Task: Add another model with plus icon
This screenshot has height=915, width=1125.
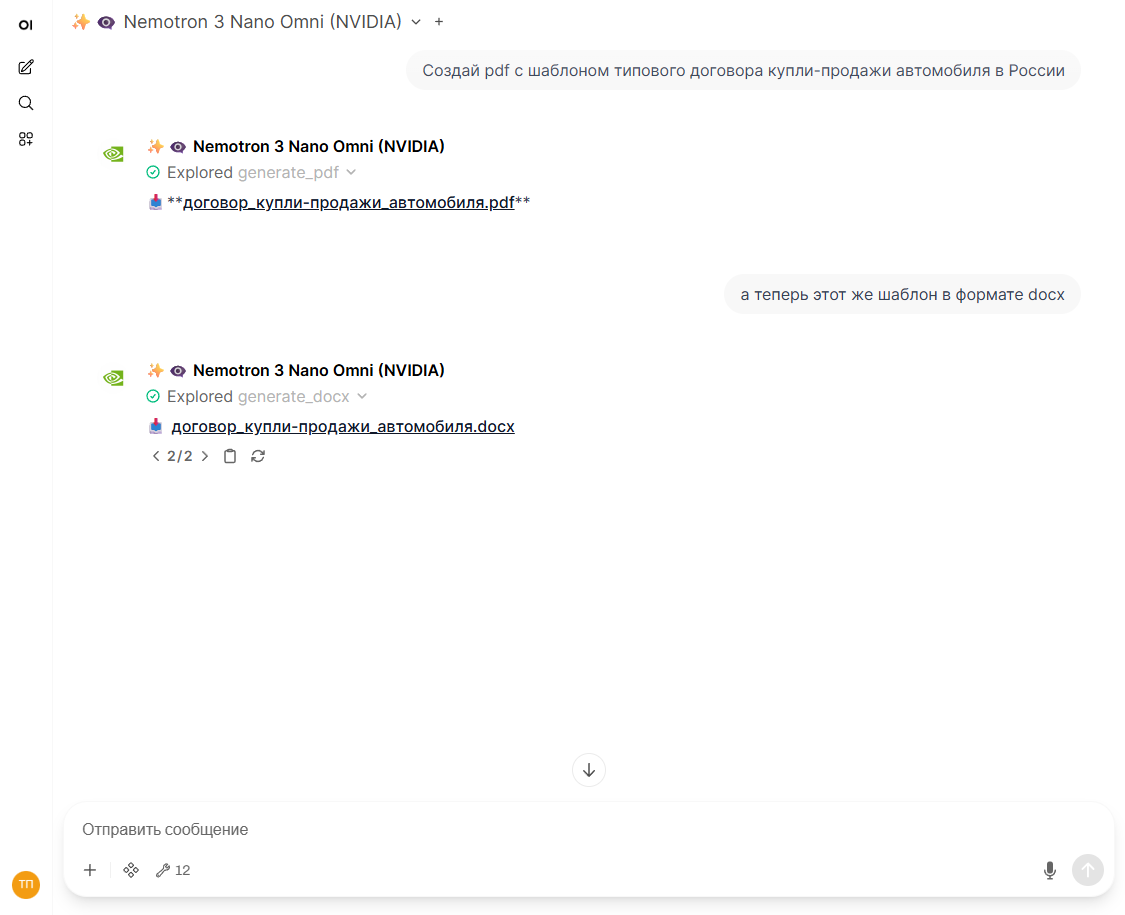Action: tap(439, 22)
